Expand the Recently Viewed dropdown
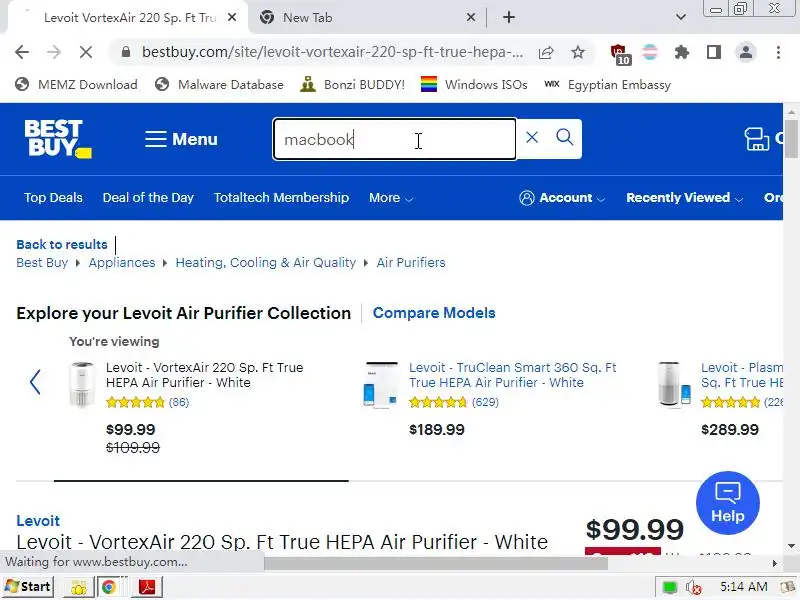 [684, 198]
